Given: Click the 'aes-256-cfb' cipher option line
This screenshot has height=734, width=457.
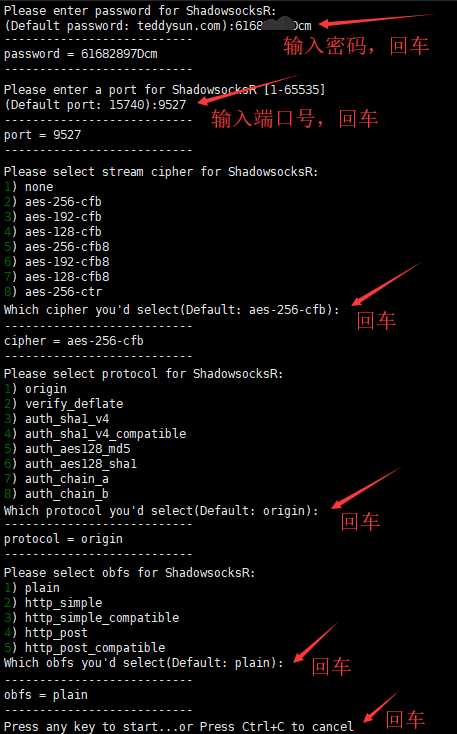Looking at the screenshot, I should pos(53,202).
